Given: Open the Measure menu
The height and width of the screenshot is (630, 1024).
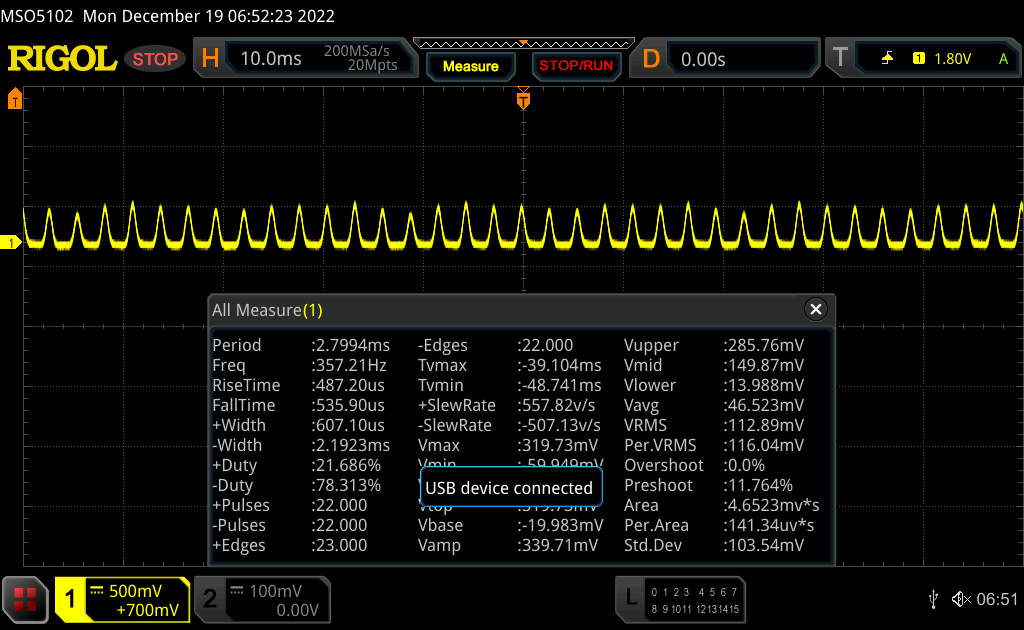Looking at the screenshot, I should click(470, 66).
